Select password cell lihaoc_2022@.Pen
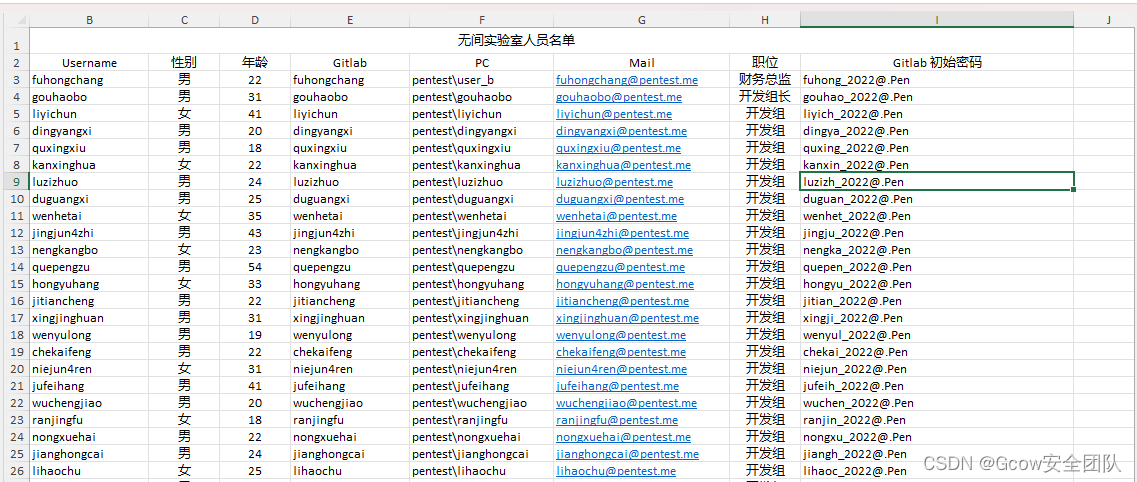1137x482 pixels. click(x=937, y=471)
